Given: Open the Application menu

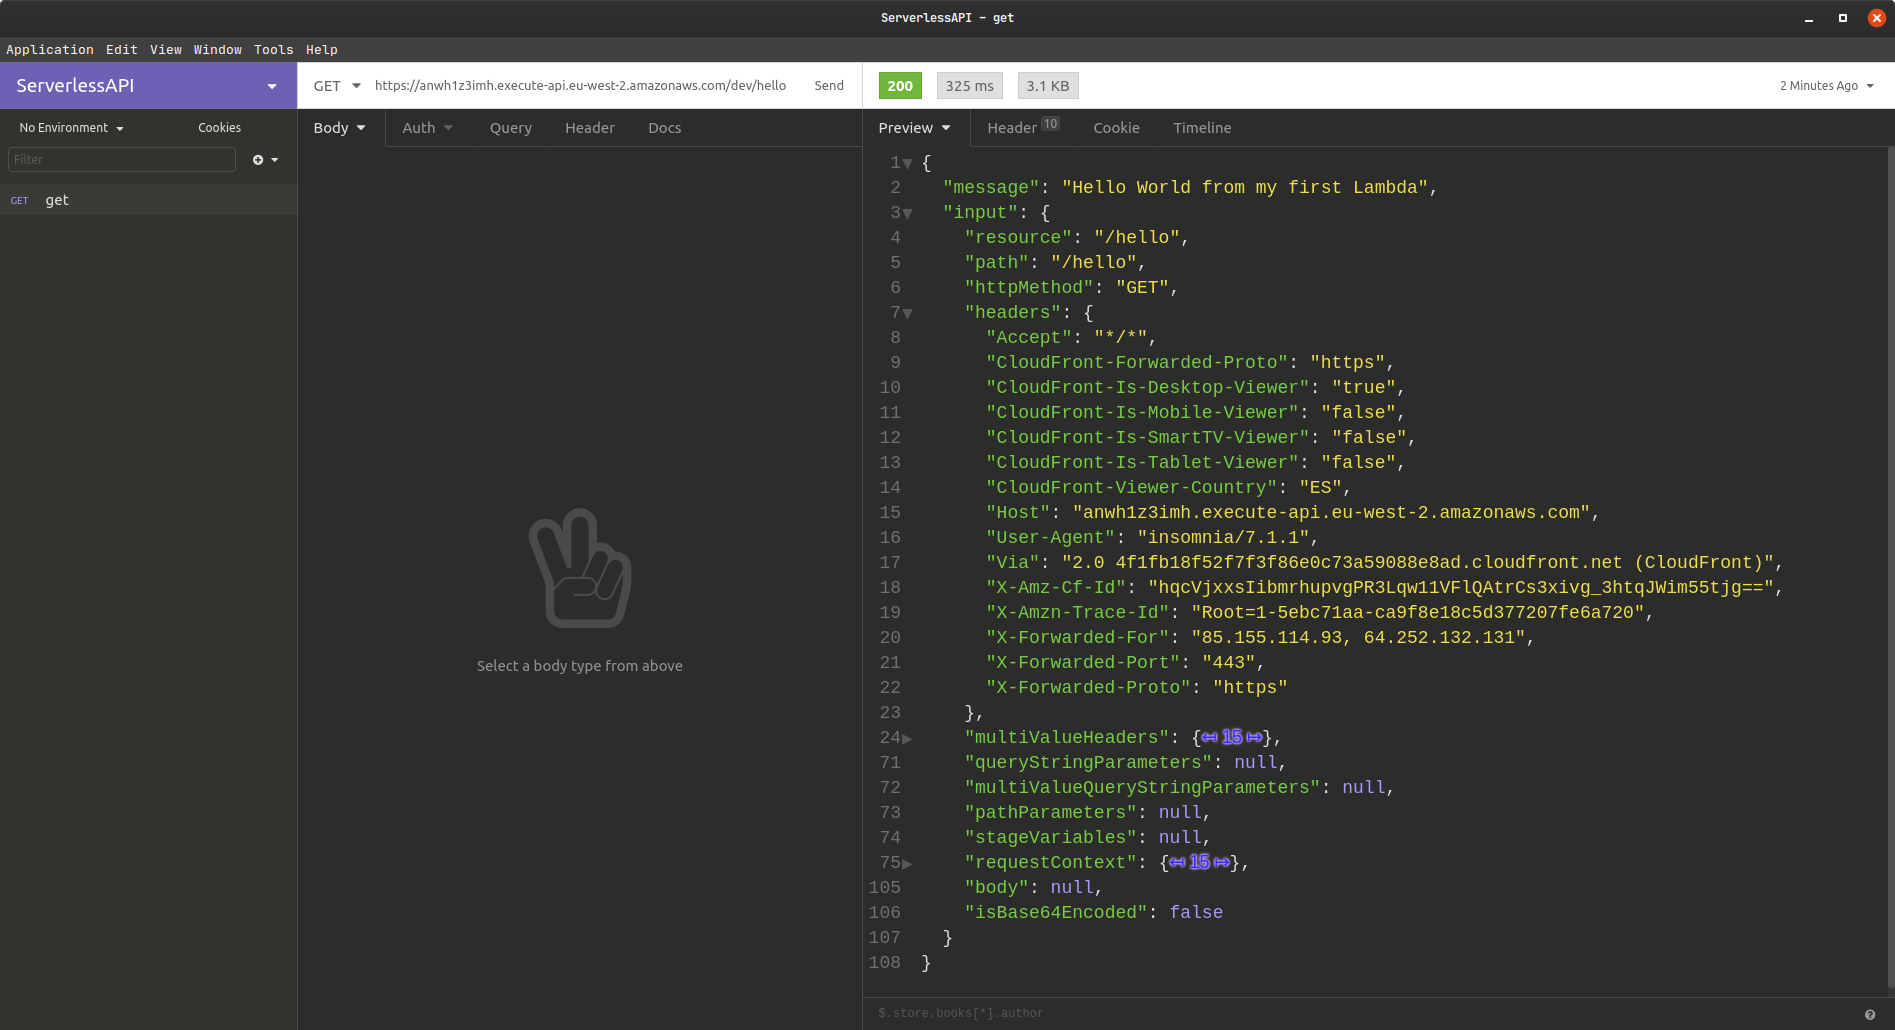Looking at the screenshot, I should tap(50, 50).
